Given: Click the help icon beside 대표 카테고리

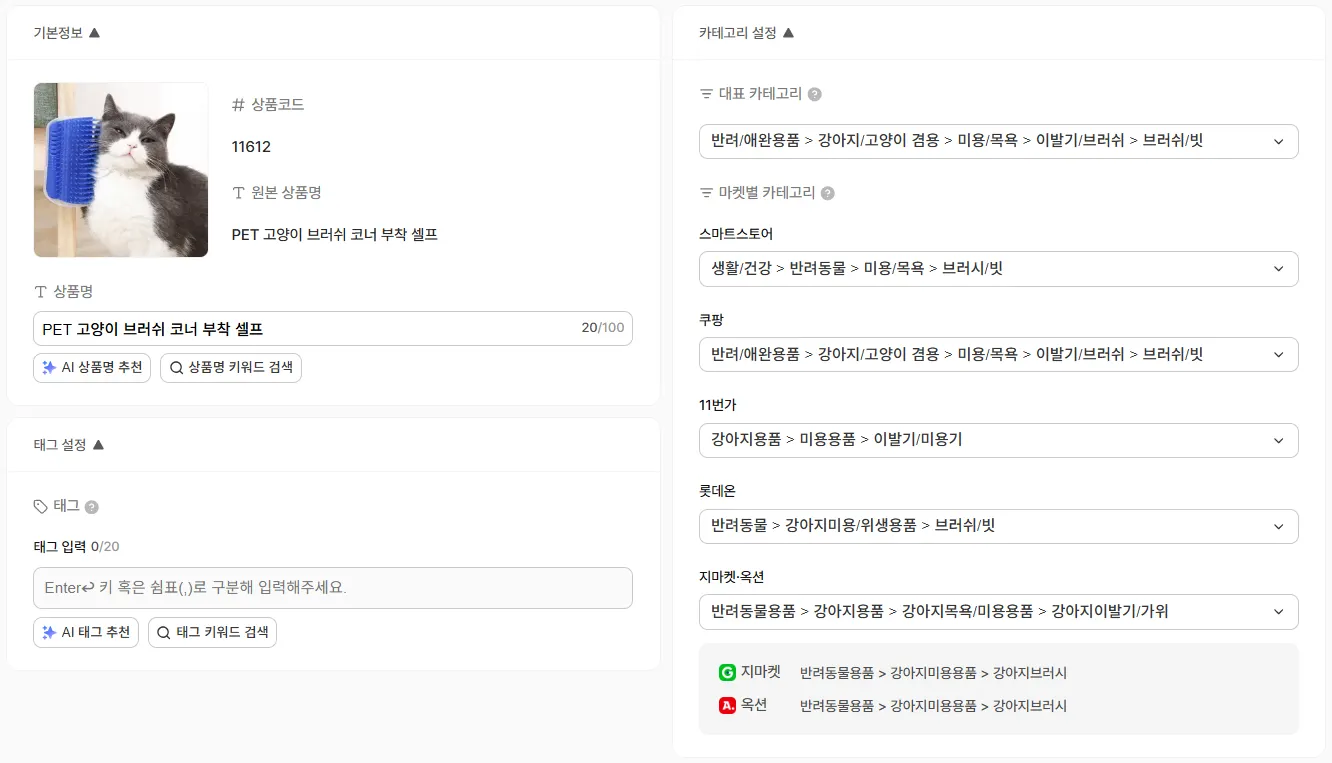Looking at the screenshot, I should coord(815,94).
